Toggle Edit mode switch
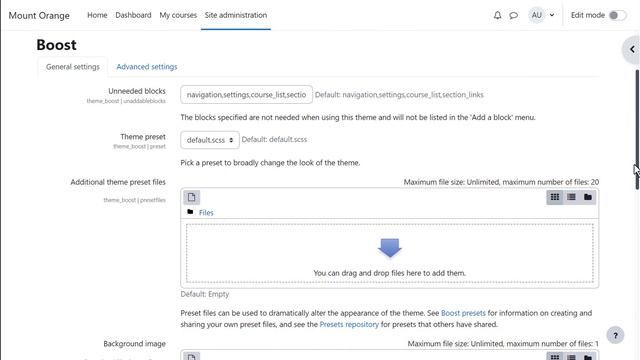Screen dimensions: 640x360 [x=617, y=16]
